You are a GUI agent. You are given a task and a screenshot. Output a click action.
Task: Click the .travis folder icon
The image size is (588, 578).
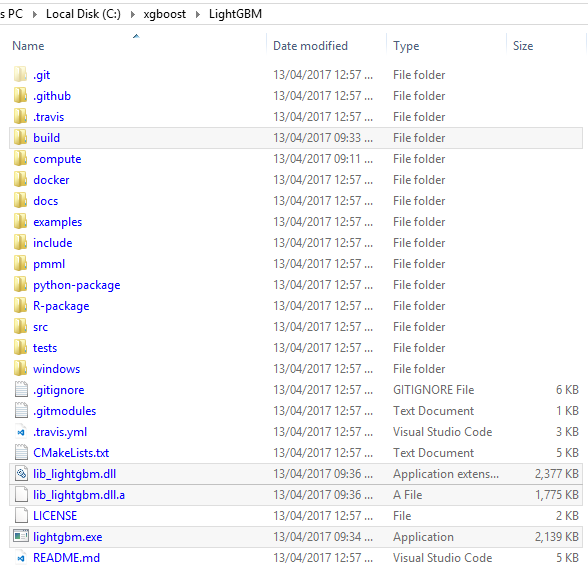[21, 116]
